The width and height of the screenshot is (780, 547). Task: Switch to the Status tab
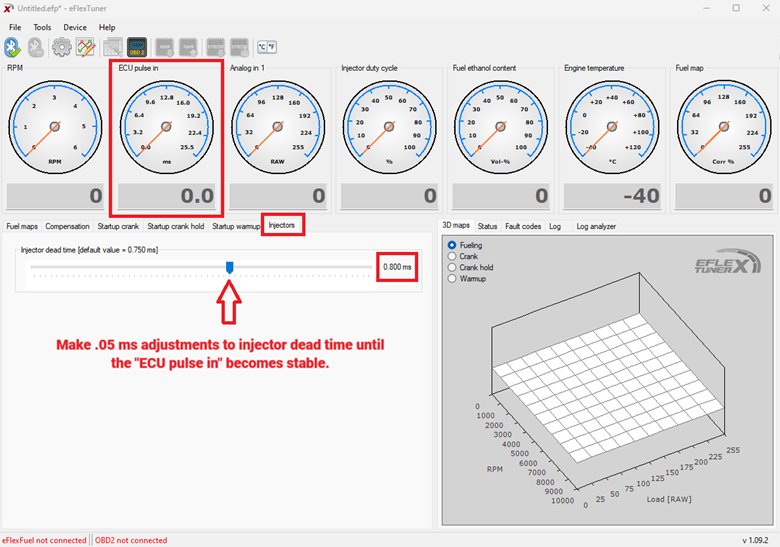pyautogui.click(x=488, y=226)
